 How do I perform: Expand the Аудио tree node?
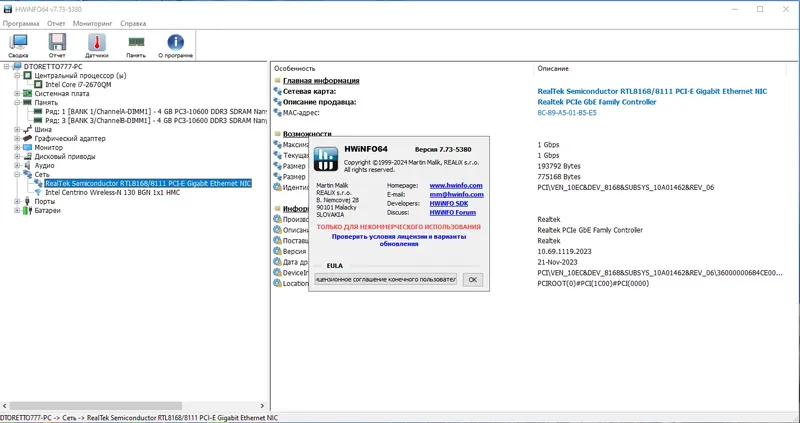tap(17, 165)
